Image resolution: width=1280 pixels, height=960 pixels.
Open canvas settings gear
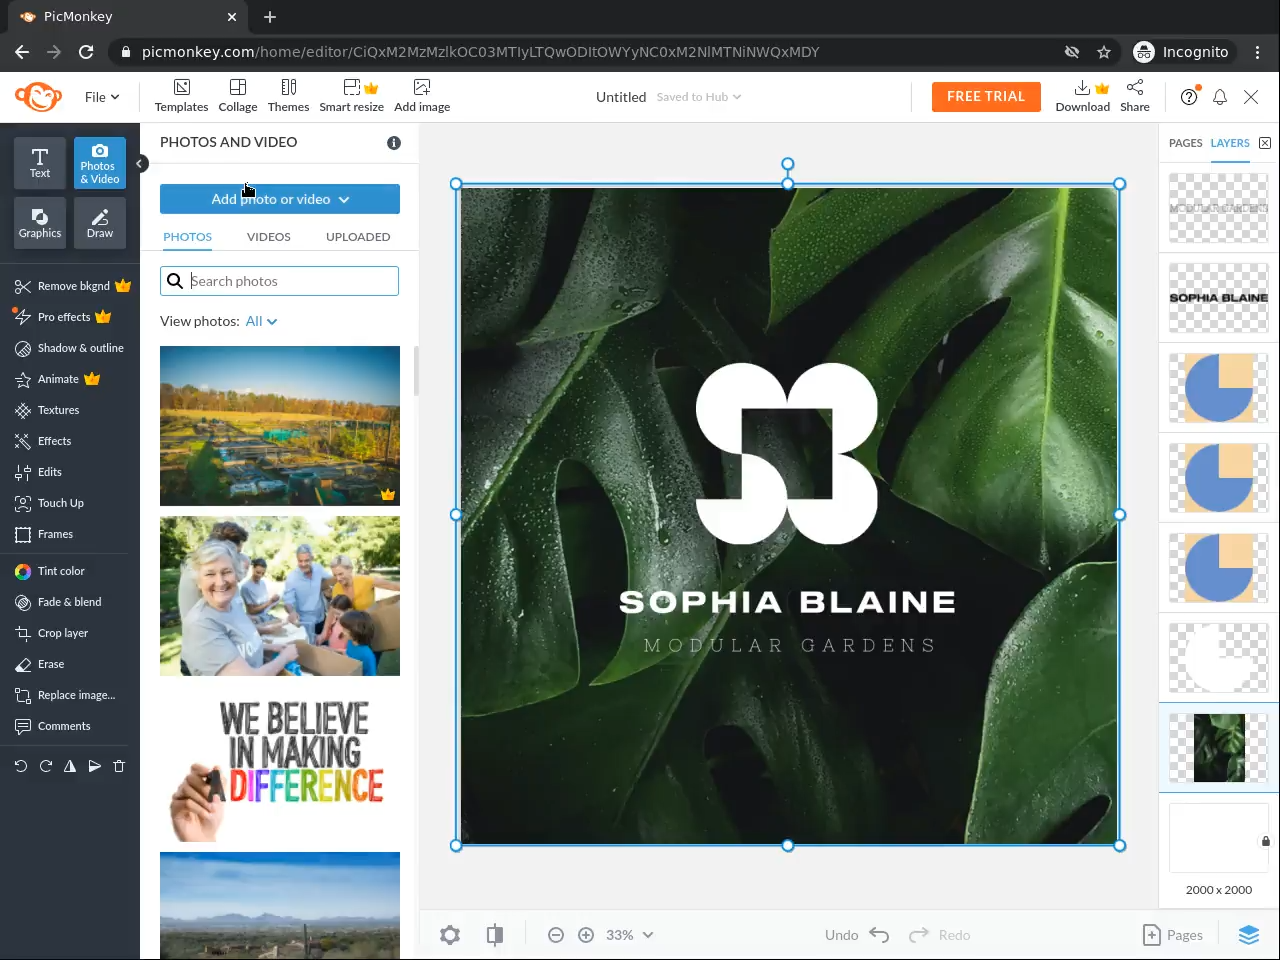tap(450, 935)
